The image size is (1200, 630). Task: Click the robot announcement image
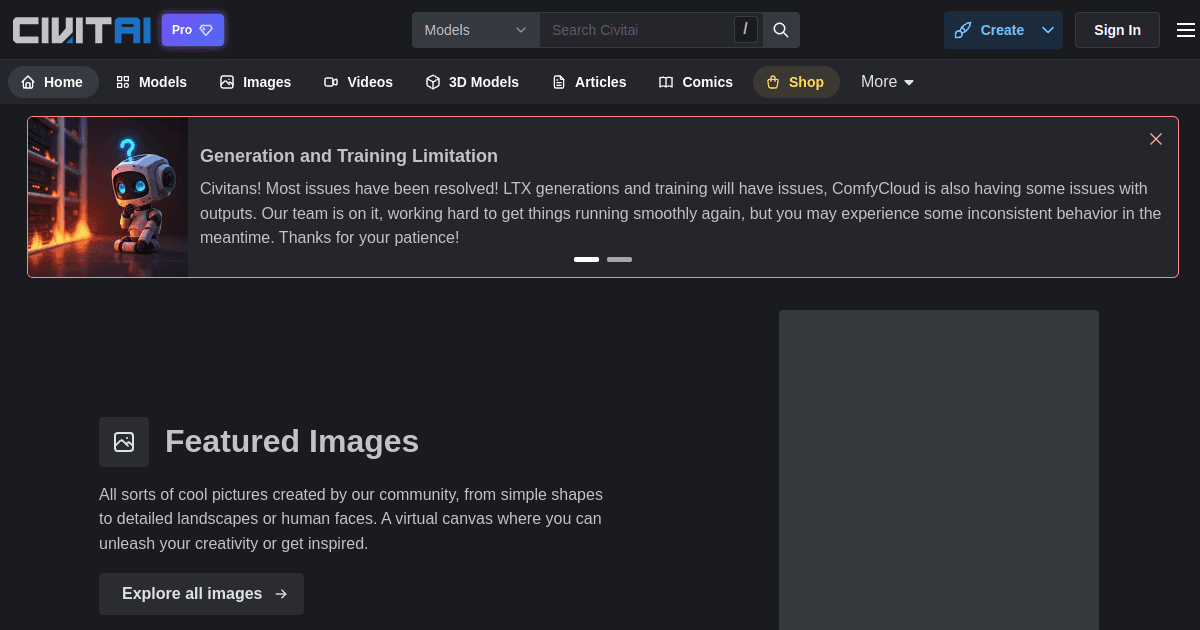108,197
